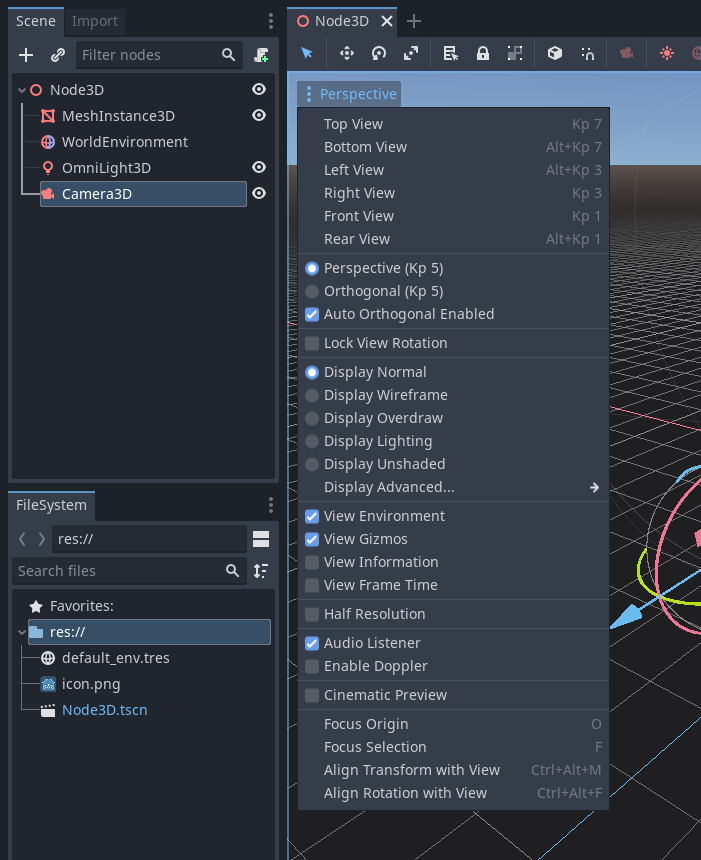This screenshot has width=701, height=860.
Task: Choose Left View from the menu
Action: (x=453, y=171)
